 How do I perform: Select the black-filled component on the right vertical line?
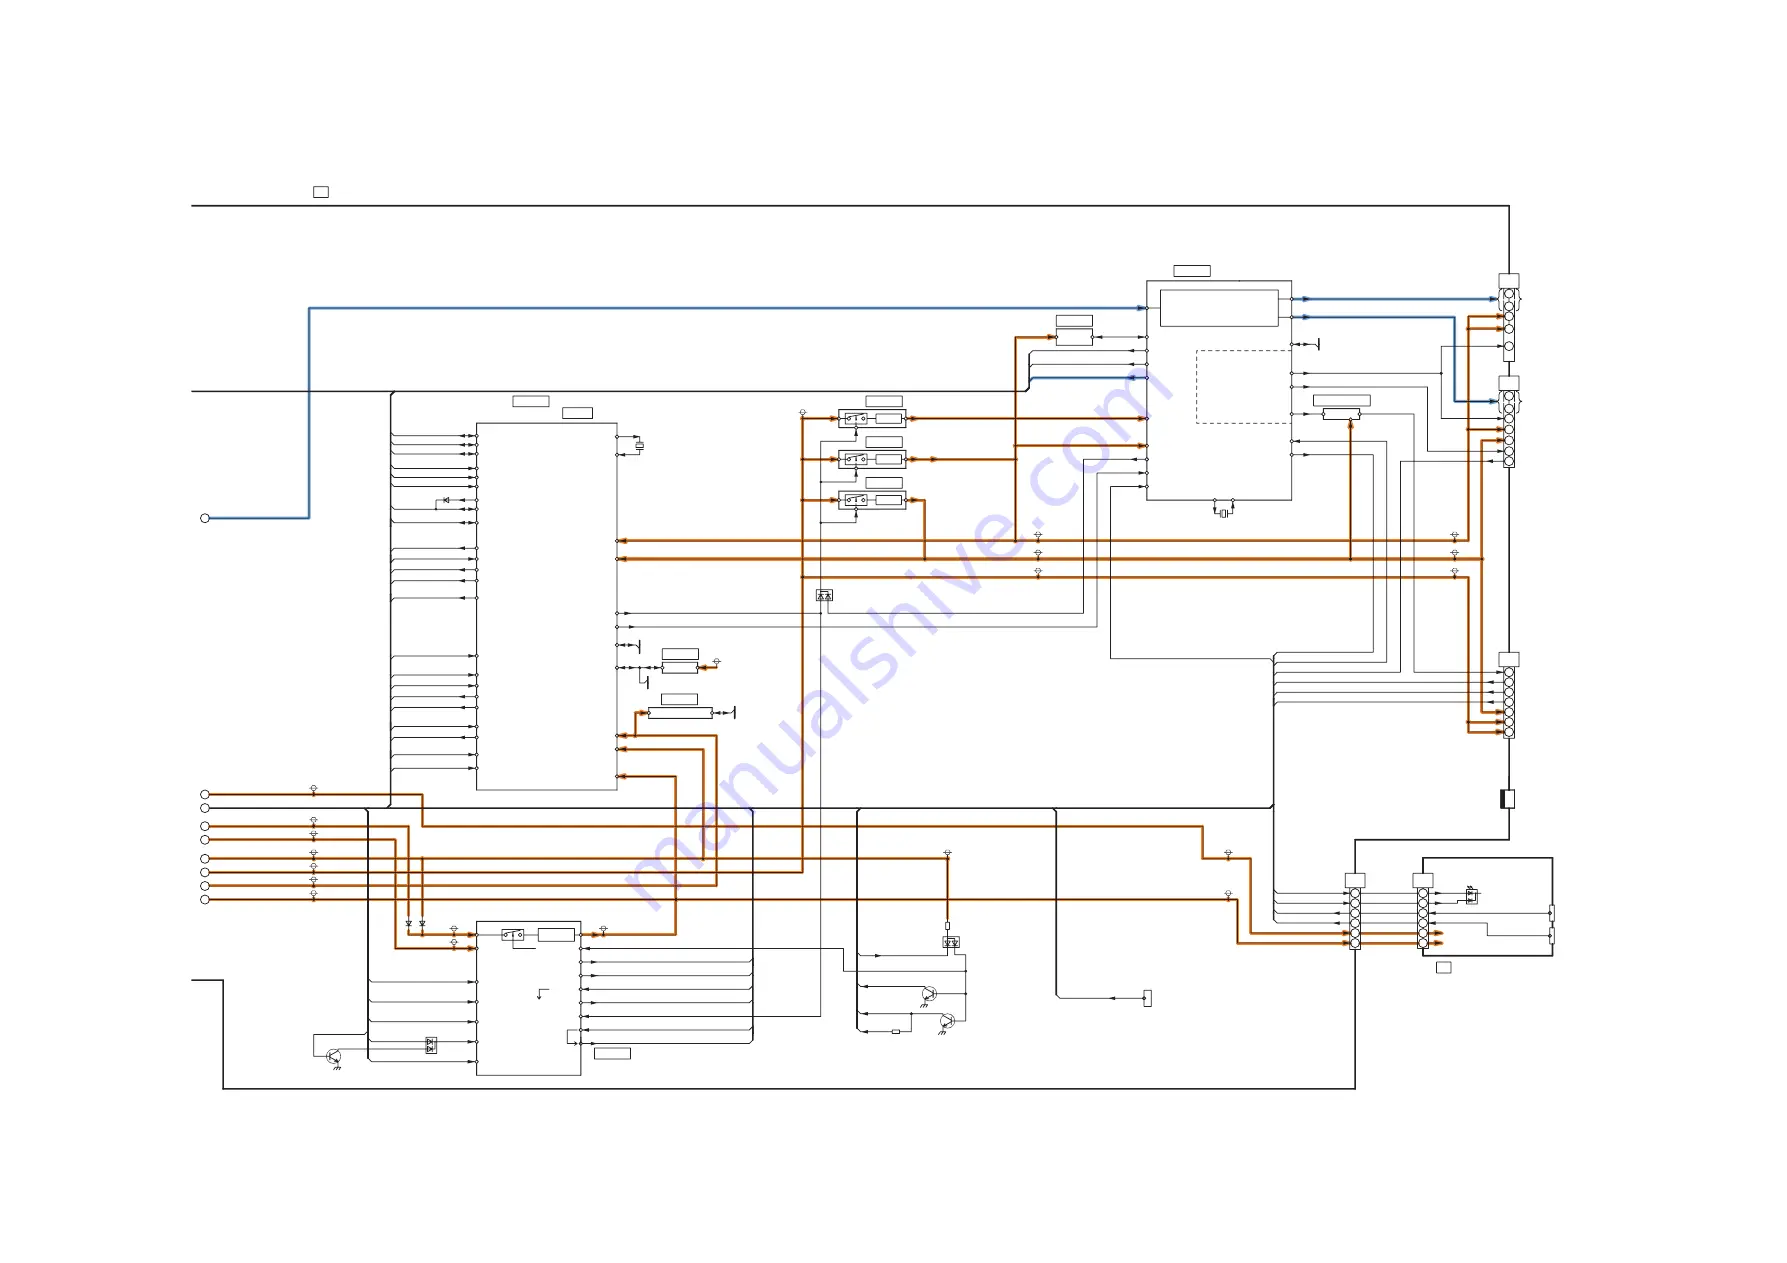[1508, 799]
